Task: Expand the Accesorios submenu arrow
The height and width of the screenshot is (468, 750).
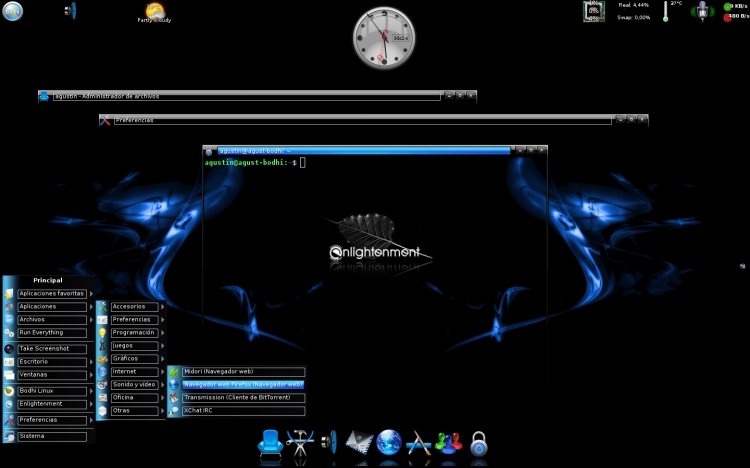Action: point(162,307)
